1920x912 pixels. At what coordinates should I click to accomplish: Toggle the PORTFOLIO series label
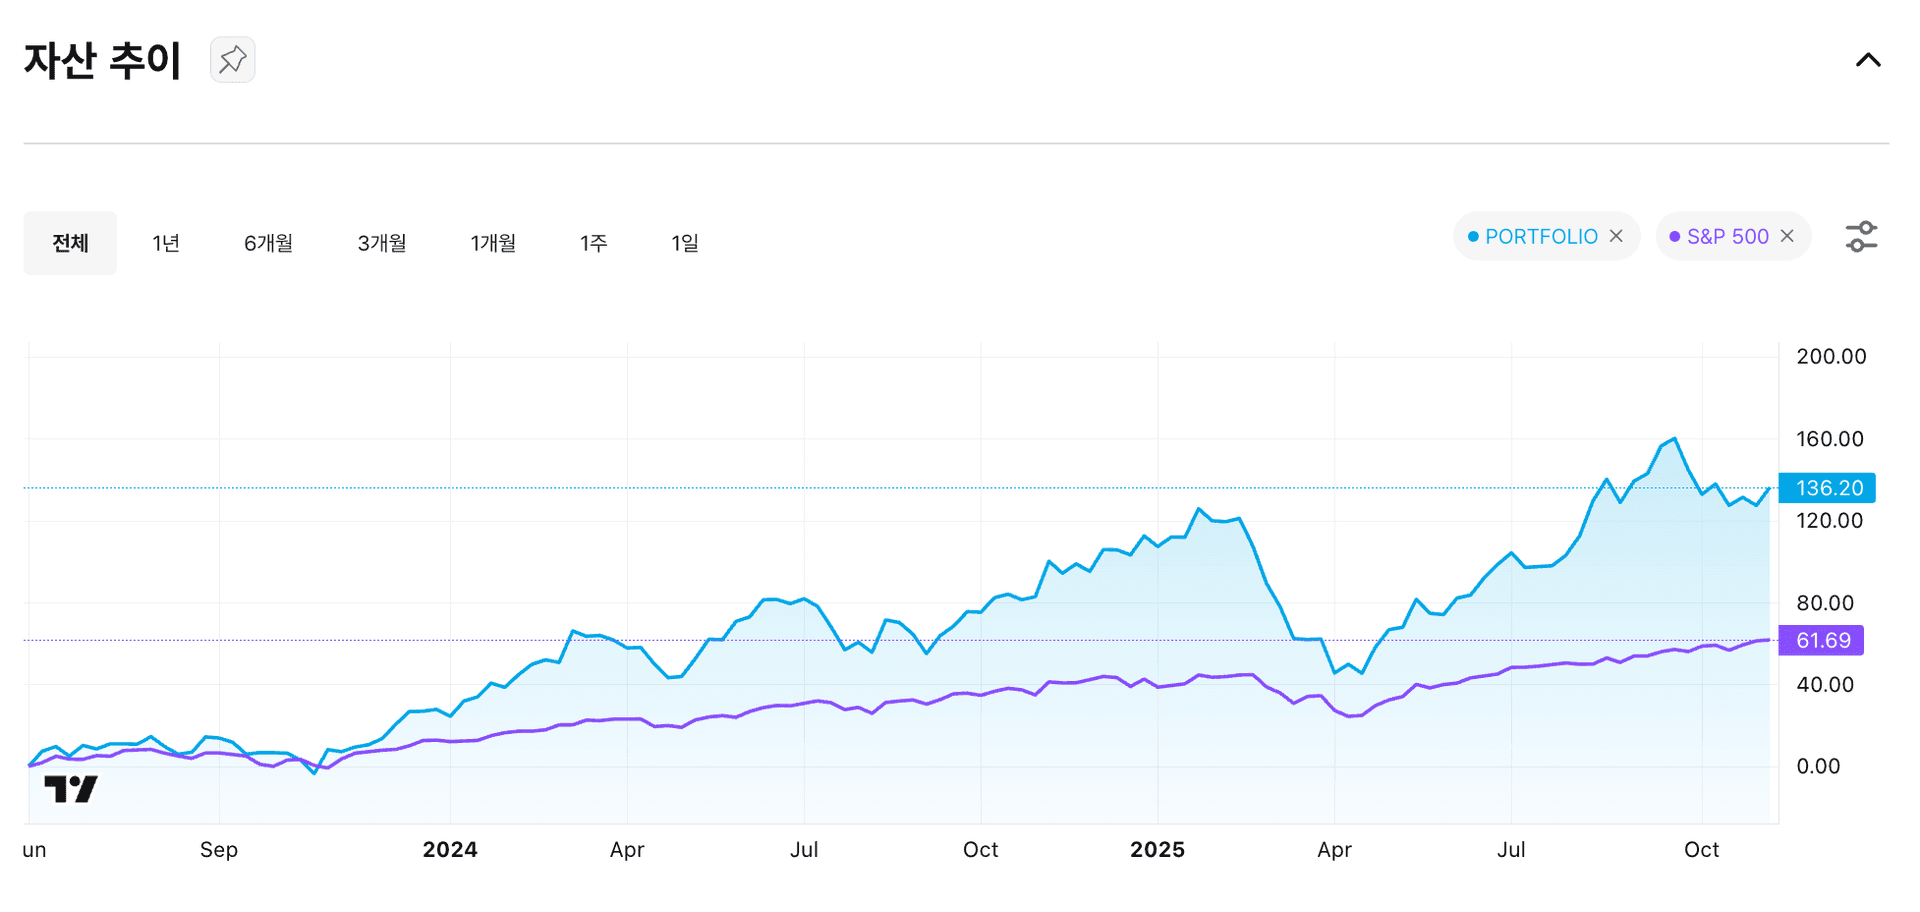[x=1540, y=237]
